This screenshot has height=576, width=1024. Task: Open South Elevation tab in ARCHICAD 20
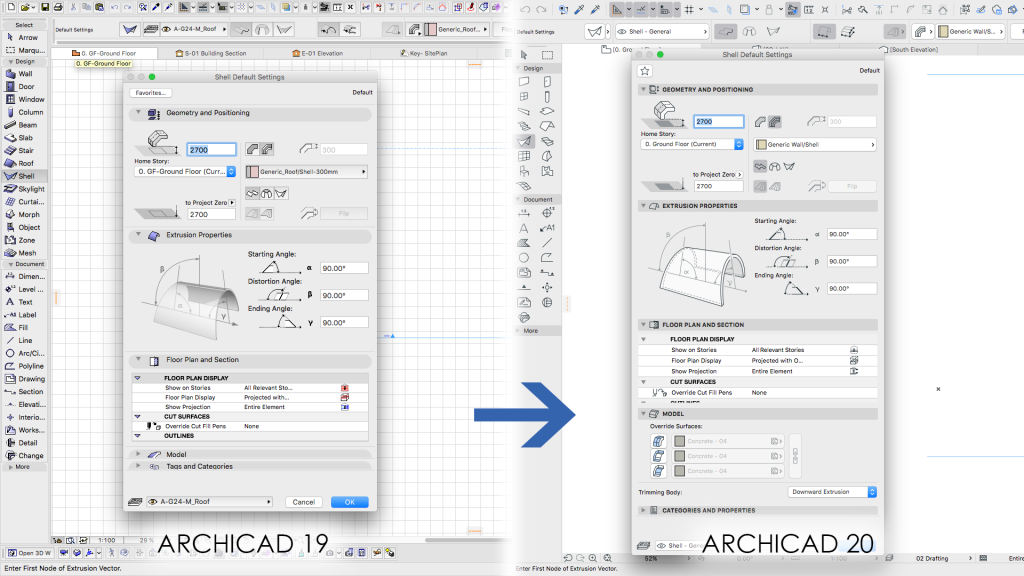pos(909,50)
